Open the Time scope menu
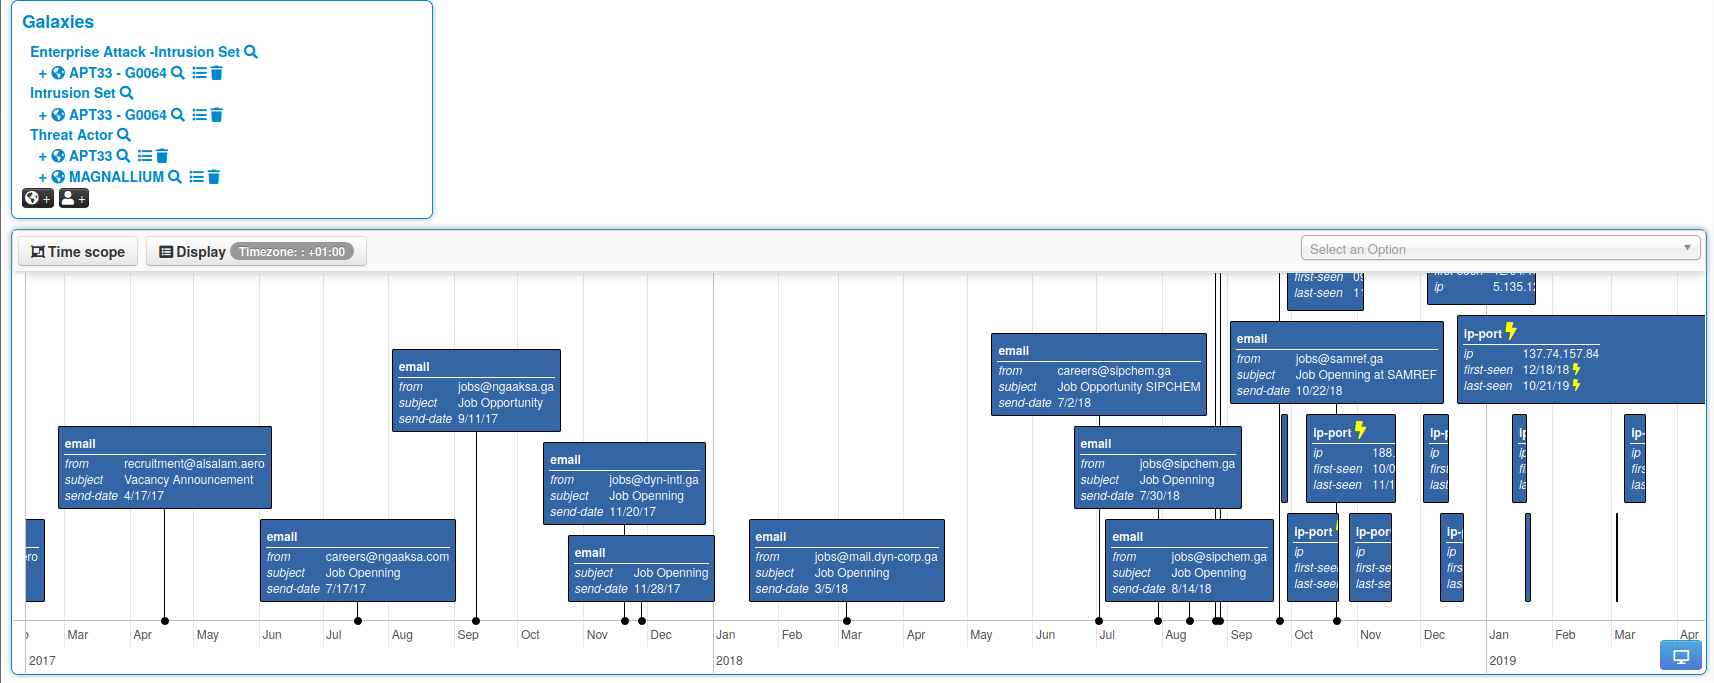 click(78, 252)
